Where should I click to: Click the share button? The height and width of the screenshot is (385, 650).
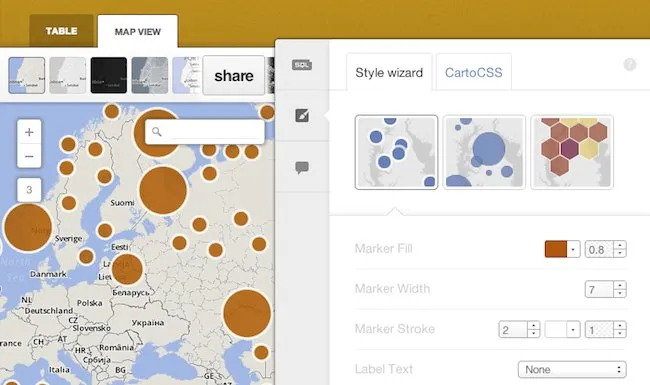pos(234,75)
